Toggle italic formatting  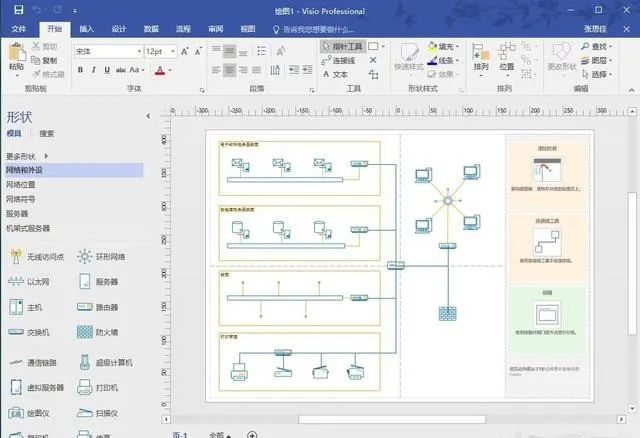click(x=93, y=70)
